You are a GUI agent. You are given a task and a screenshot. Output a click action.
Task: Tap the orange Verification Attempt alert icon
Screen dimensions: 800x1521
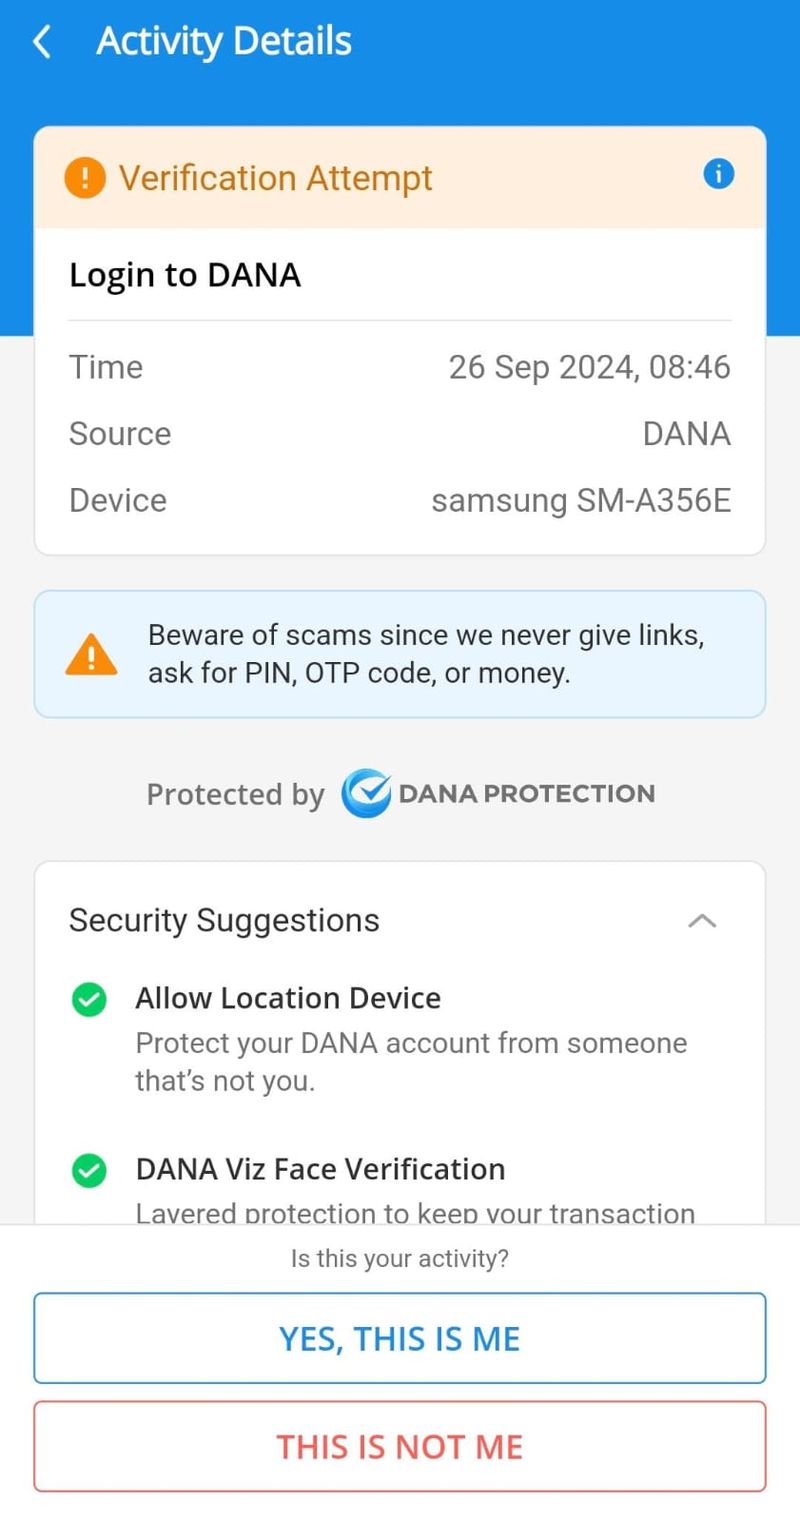85,178
